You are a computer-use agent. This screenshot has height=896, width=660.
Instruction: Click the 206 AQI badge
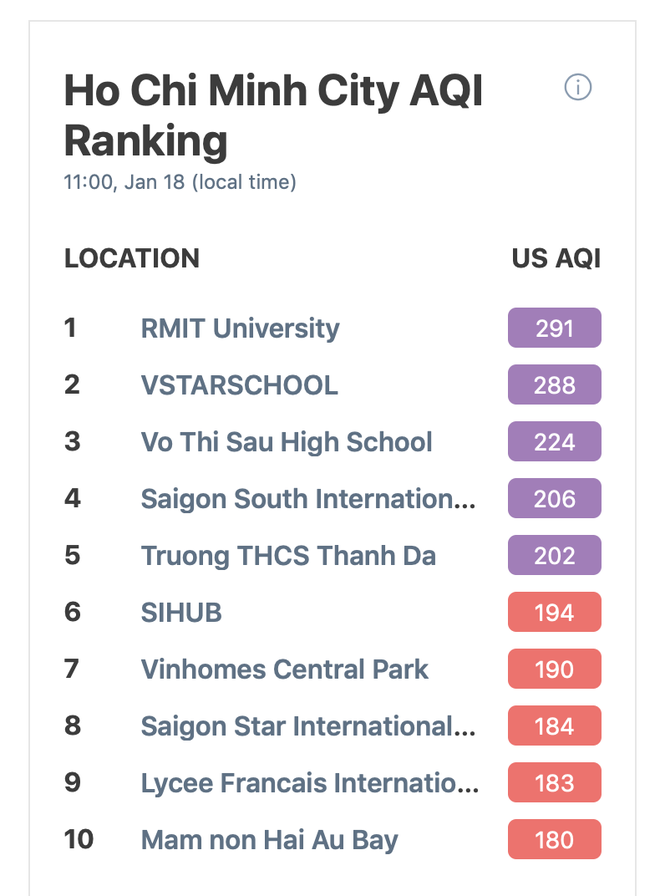(554, 499)
